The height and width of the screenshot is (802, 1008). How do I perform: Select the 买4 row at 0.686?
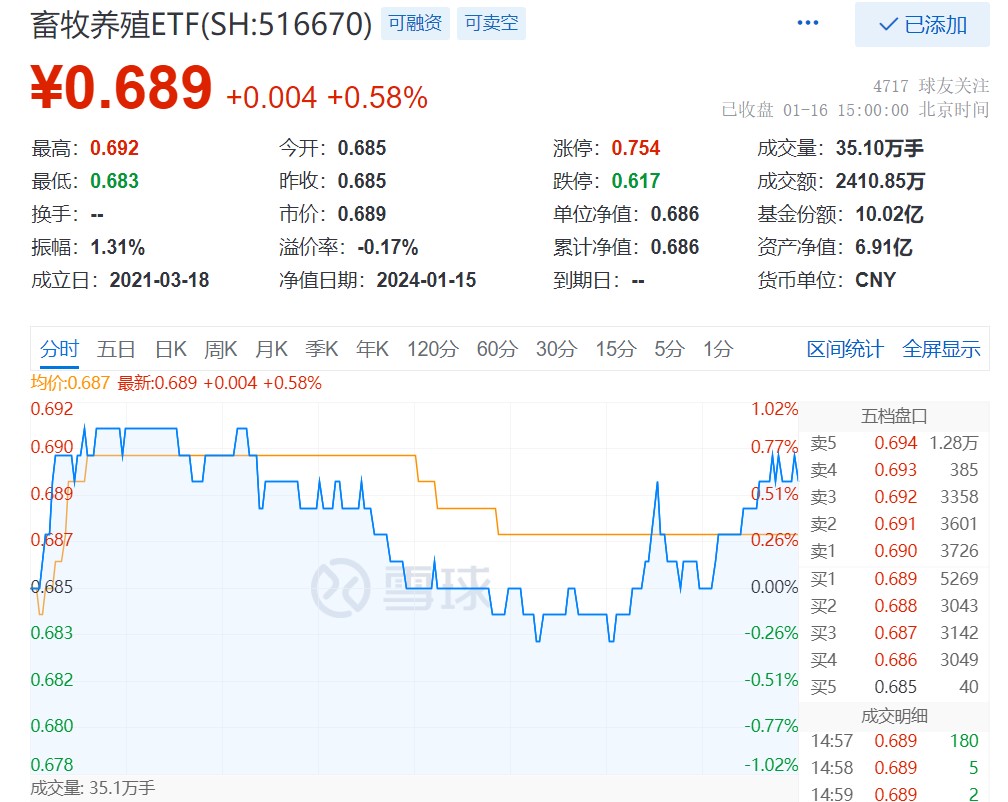(x=894, y=660)
